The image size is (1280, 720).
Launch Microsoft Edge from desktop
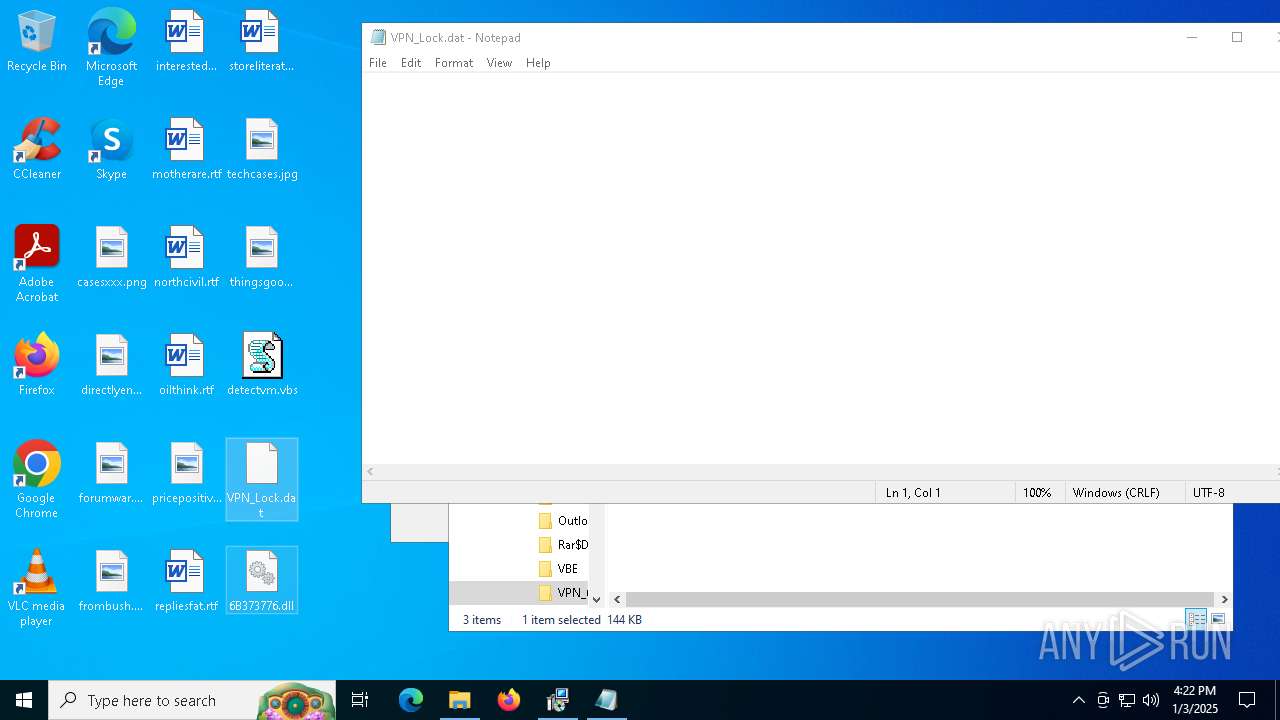(111, 48)
